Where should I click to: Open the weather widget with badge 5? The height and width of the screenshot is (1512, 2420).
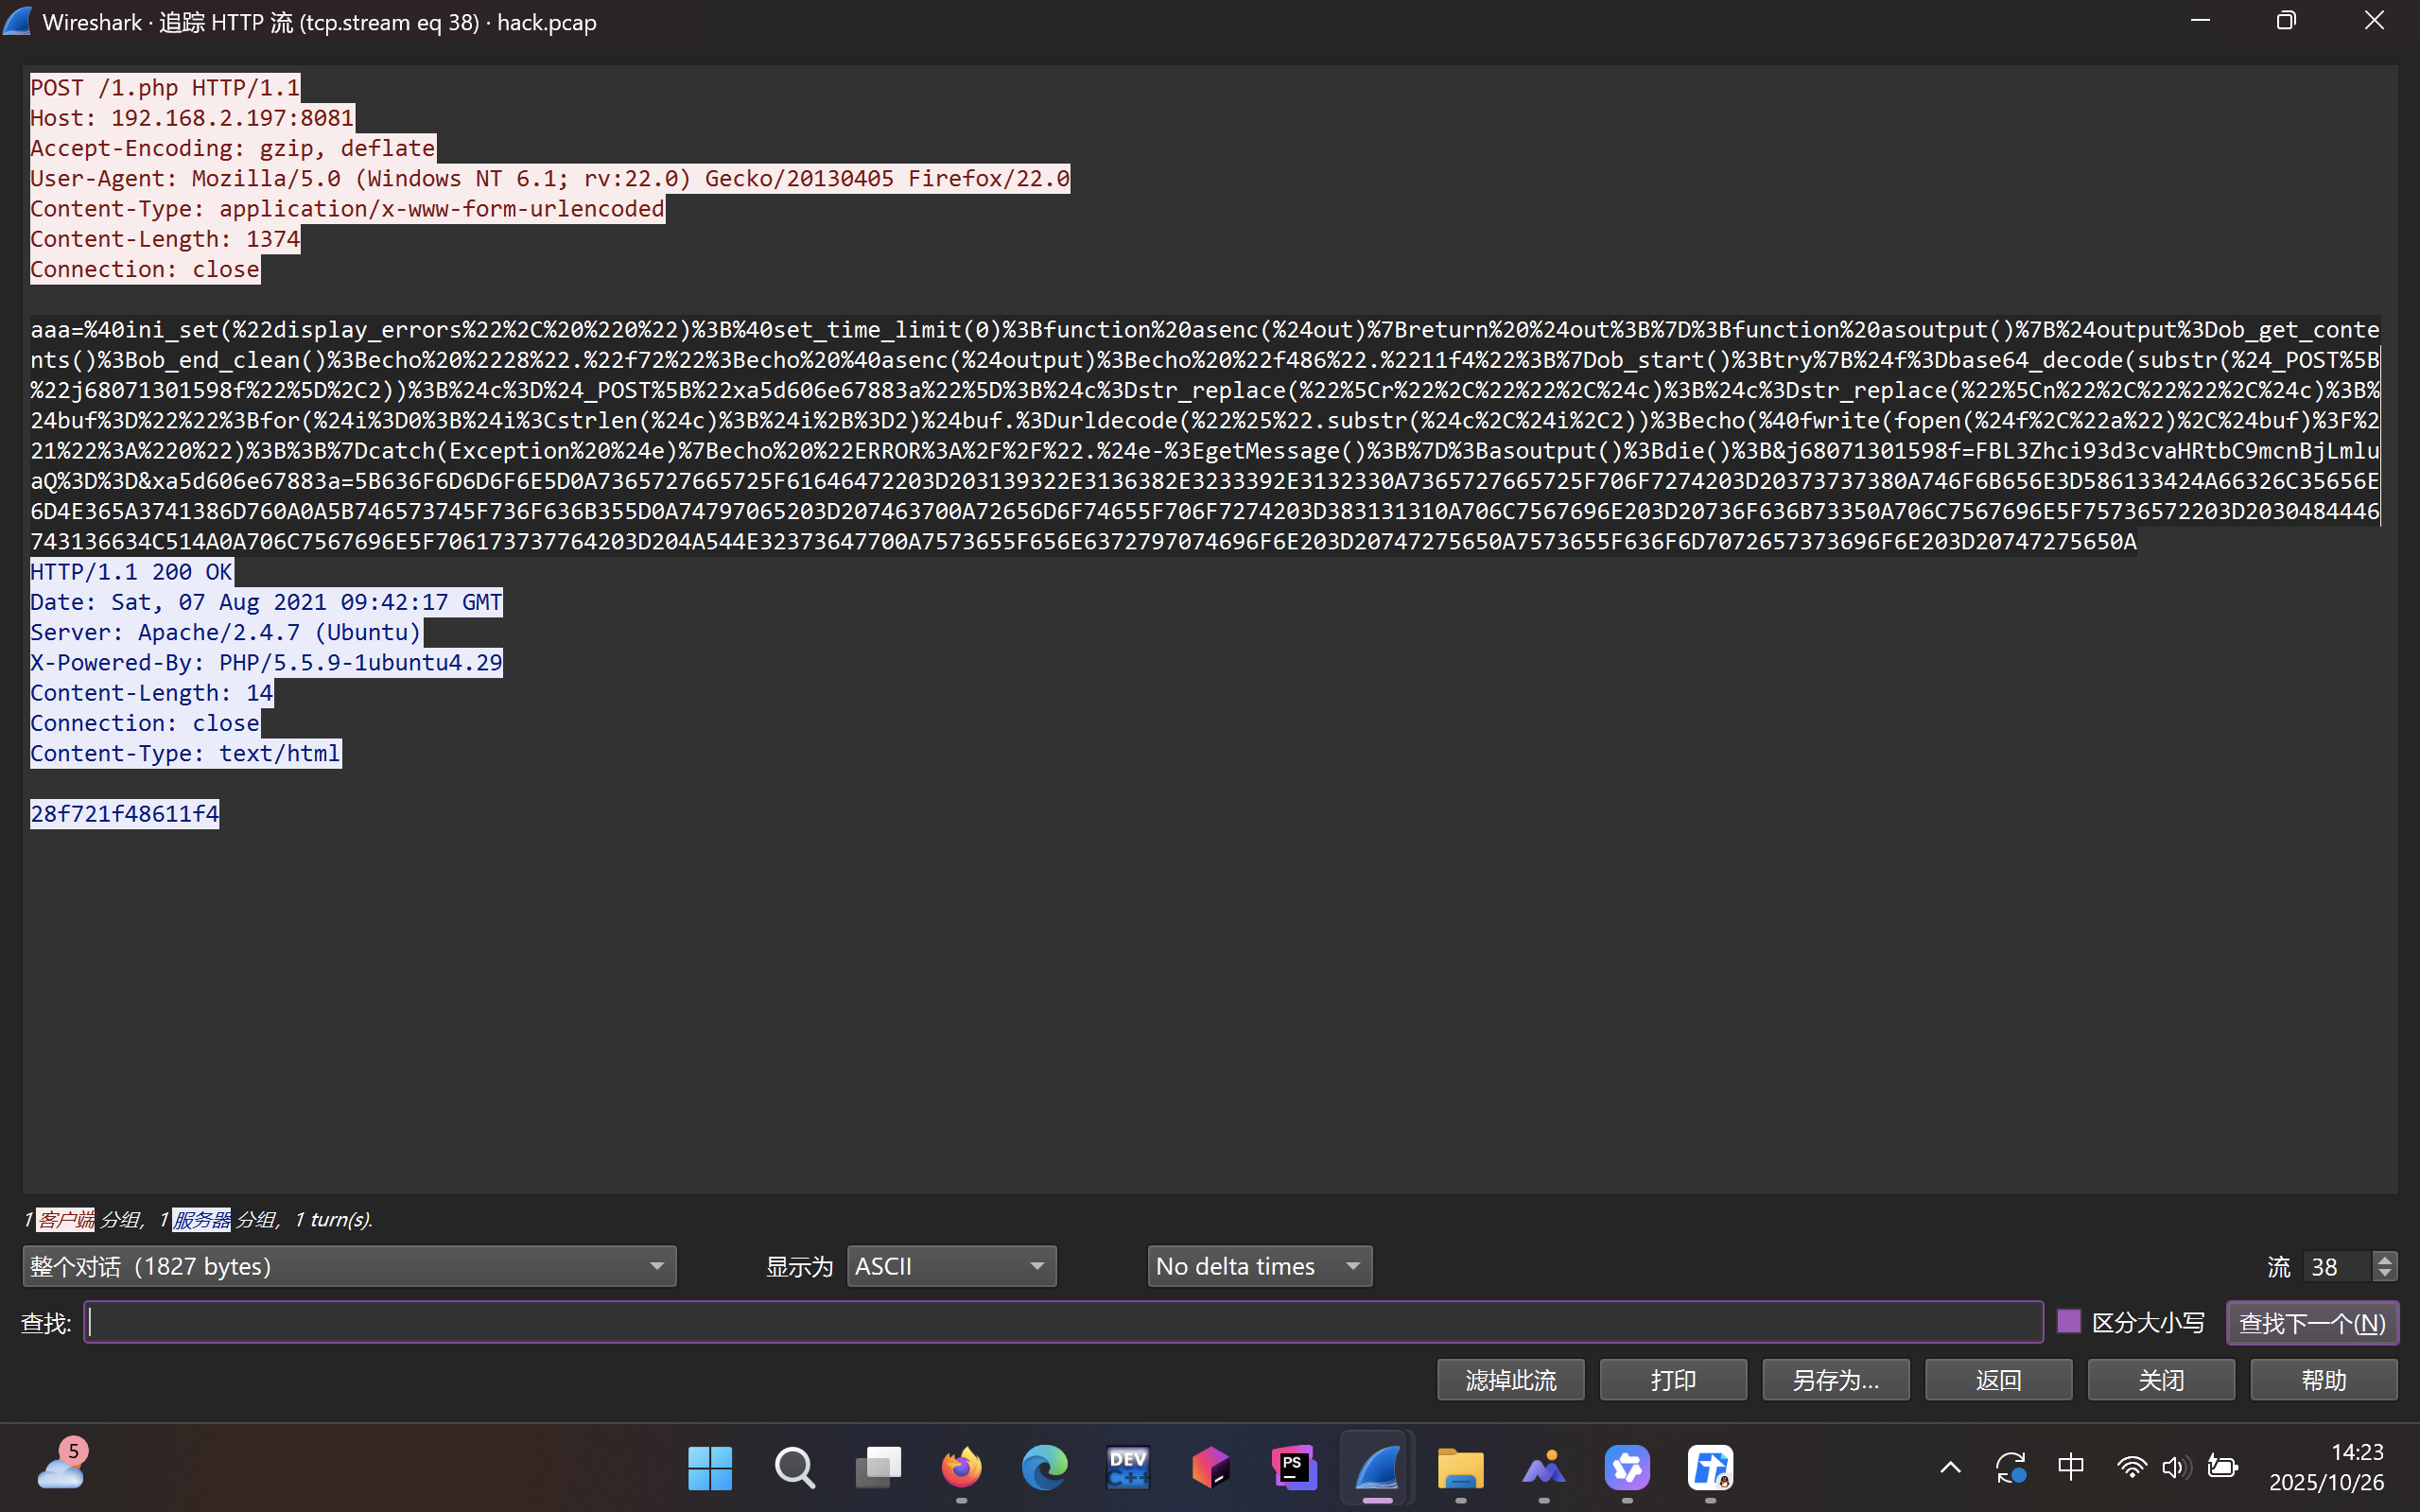pyautogui.click(x=62, y=1465)
